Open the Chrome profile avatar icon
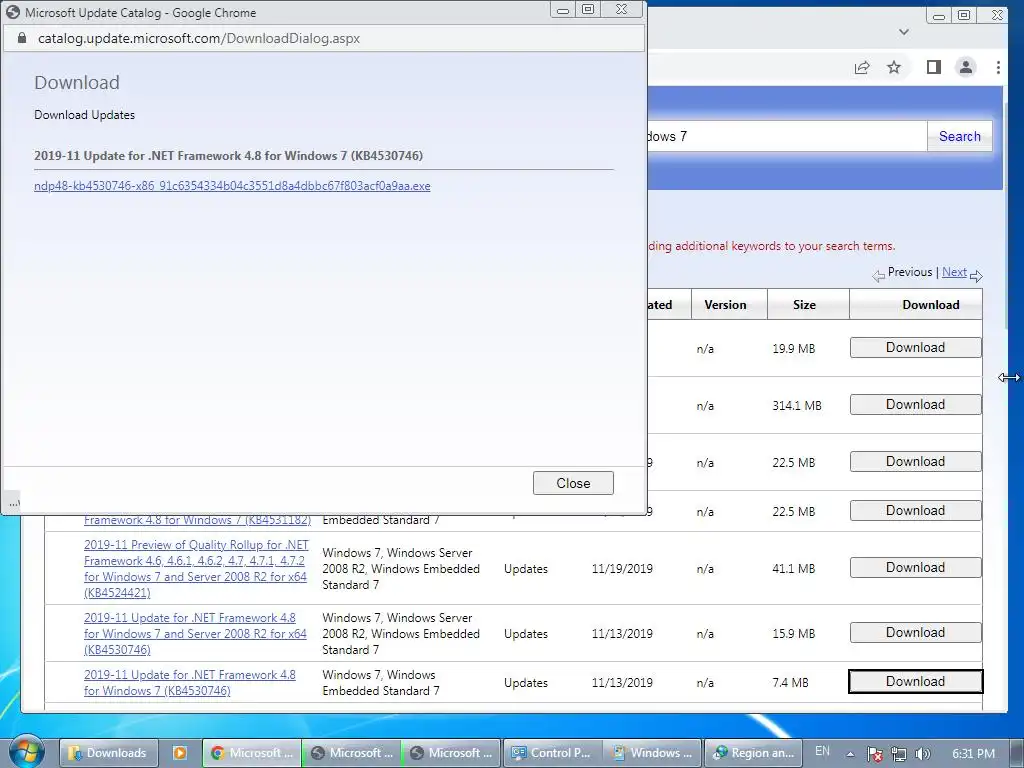Viewport: 1024px width, 768px height. click(x=965, y=67)
